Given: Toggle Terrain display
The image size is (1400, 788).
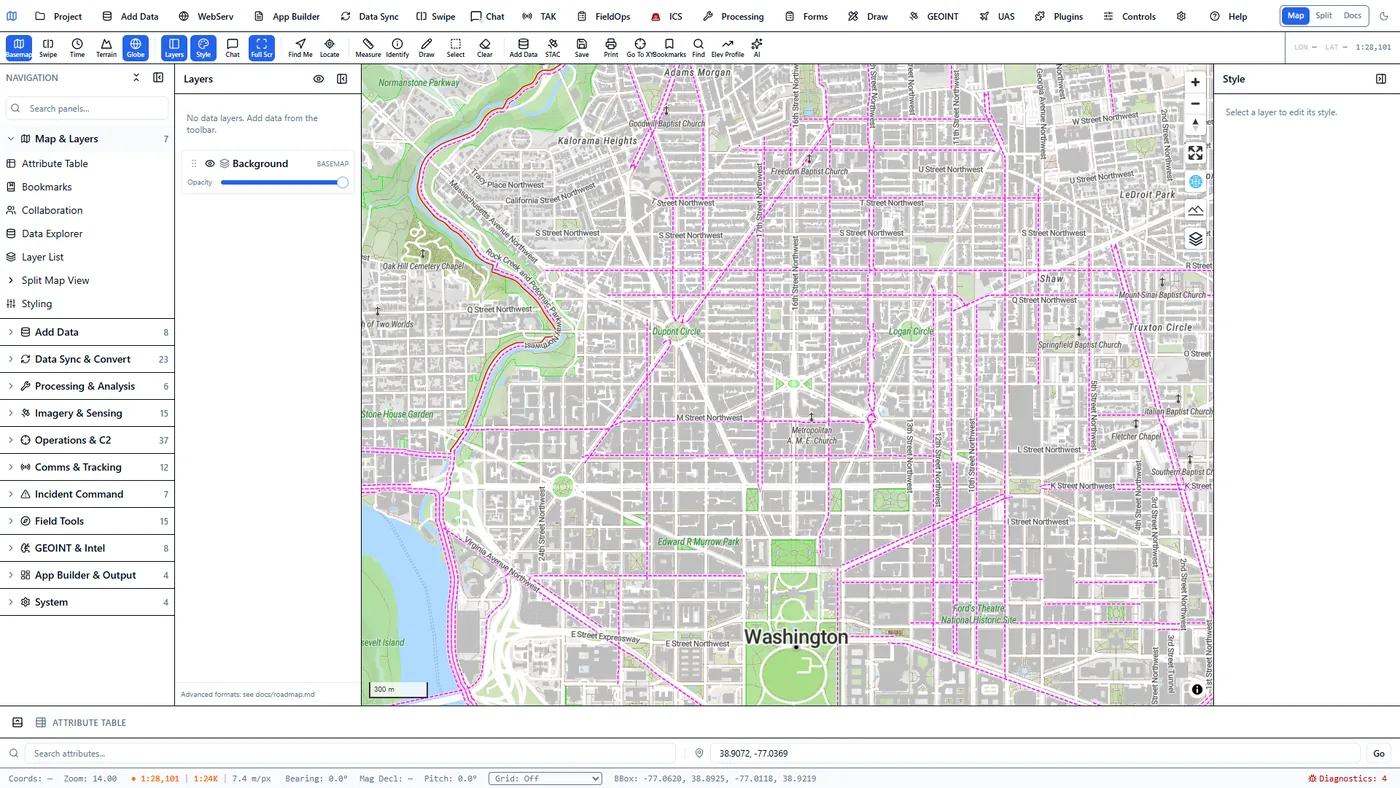Looking at the screenshot, I should pyautogui.click(x=106, y=48).
